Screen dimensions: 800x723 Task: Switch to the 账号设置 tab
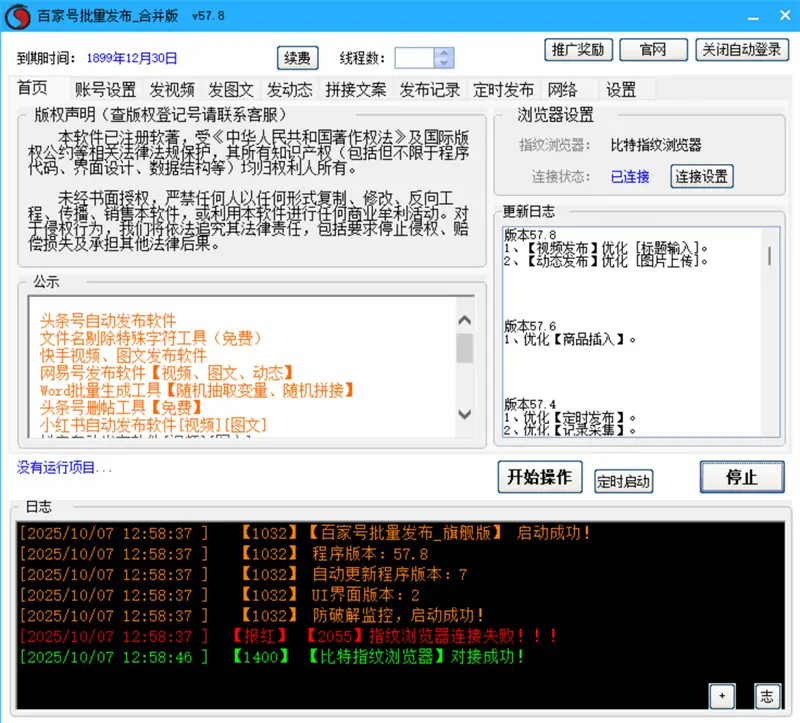105,90
